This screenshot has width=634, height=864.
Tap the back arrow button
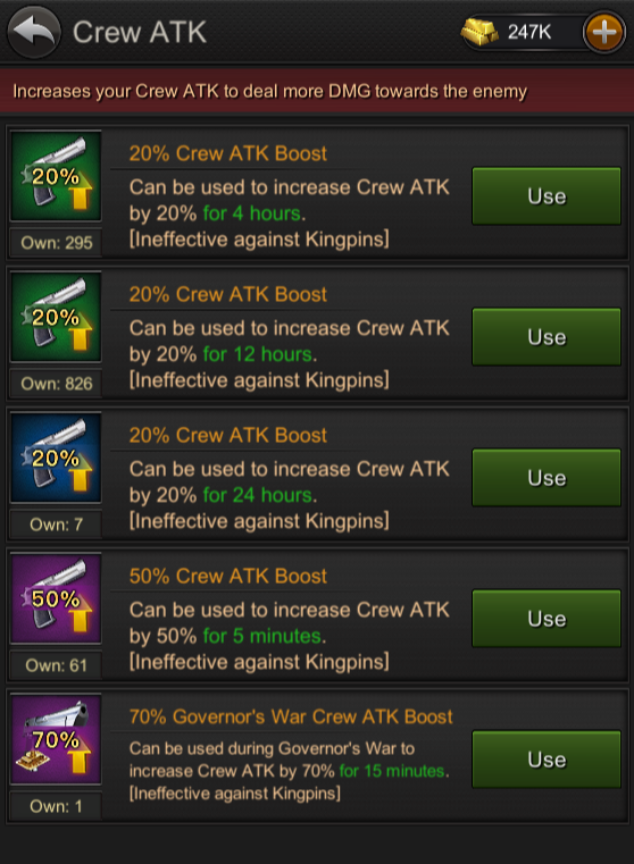tap(34, 32)
